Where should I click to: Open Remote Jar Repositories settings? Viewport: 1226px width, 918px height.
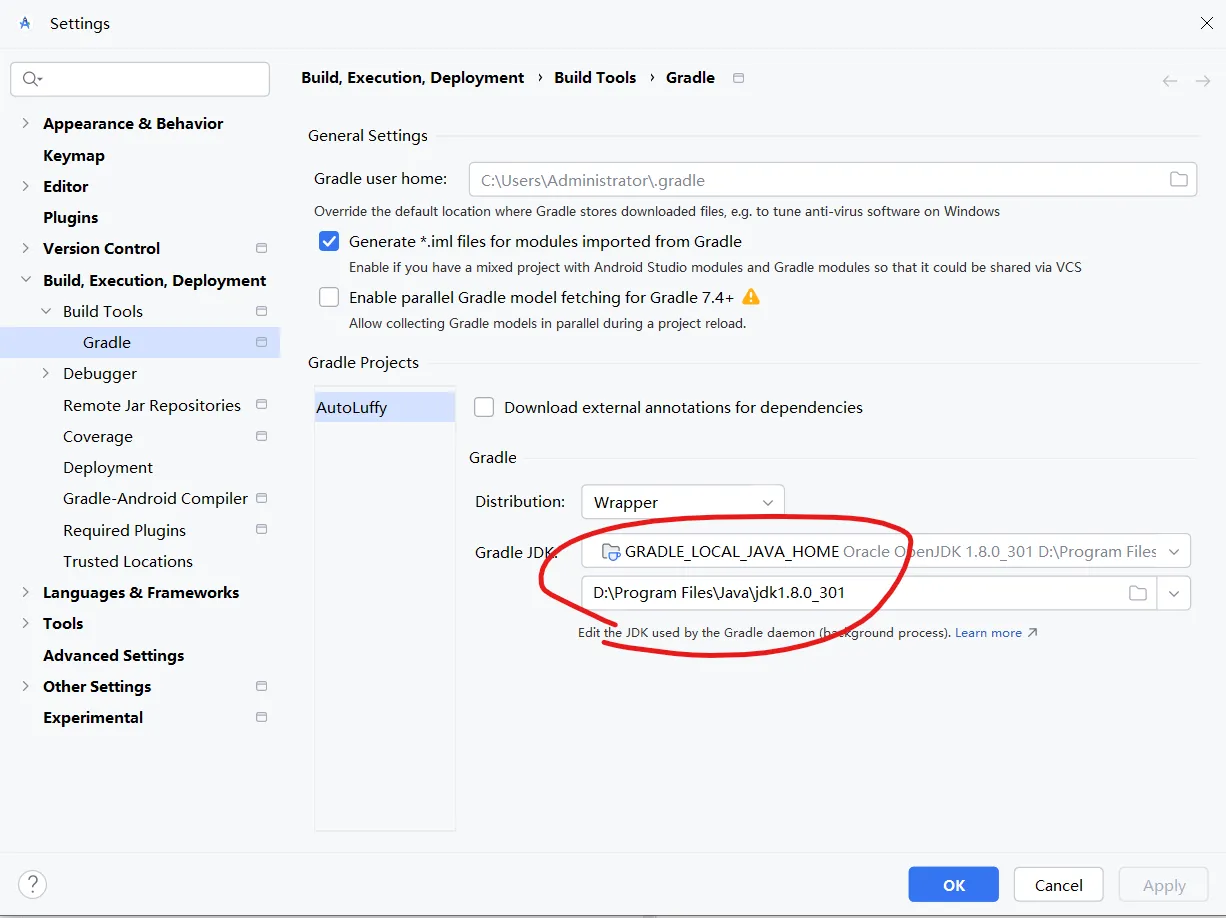pos(152,405)
